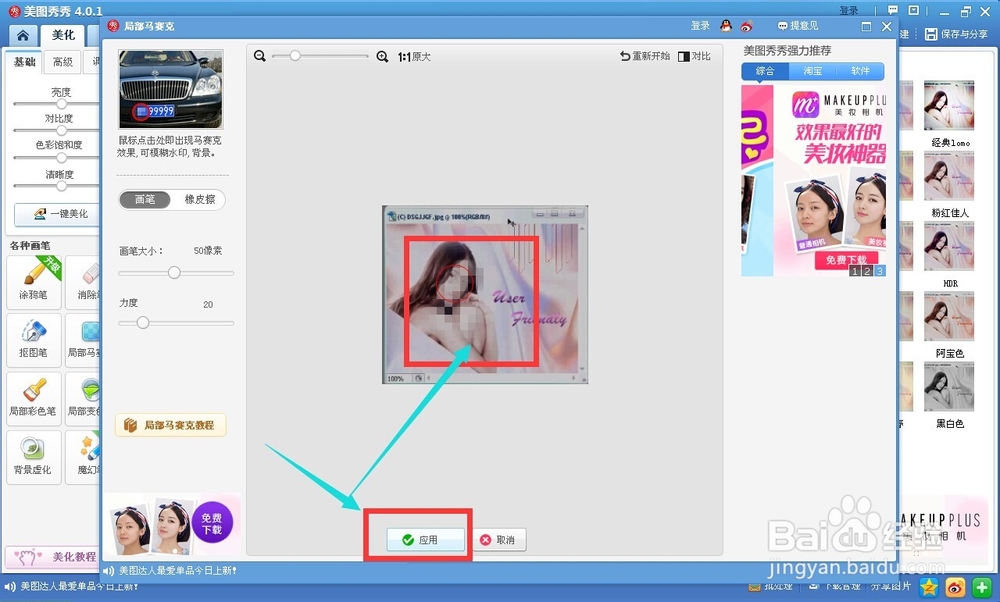This screenshot has width=1000, height=602.
Task: Select the 高级 sub-tab
Action: (x=62, y=62)
